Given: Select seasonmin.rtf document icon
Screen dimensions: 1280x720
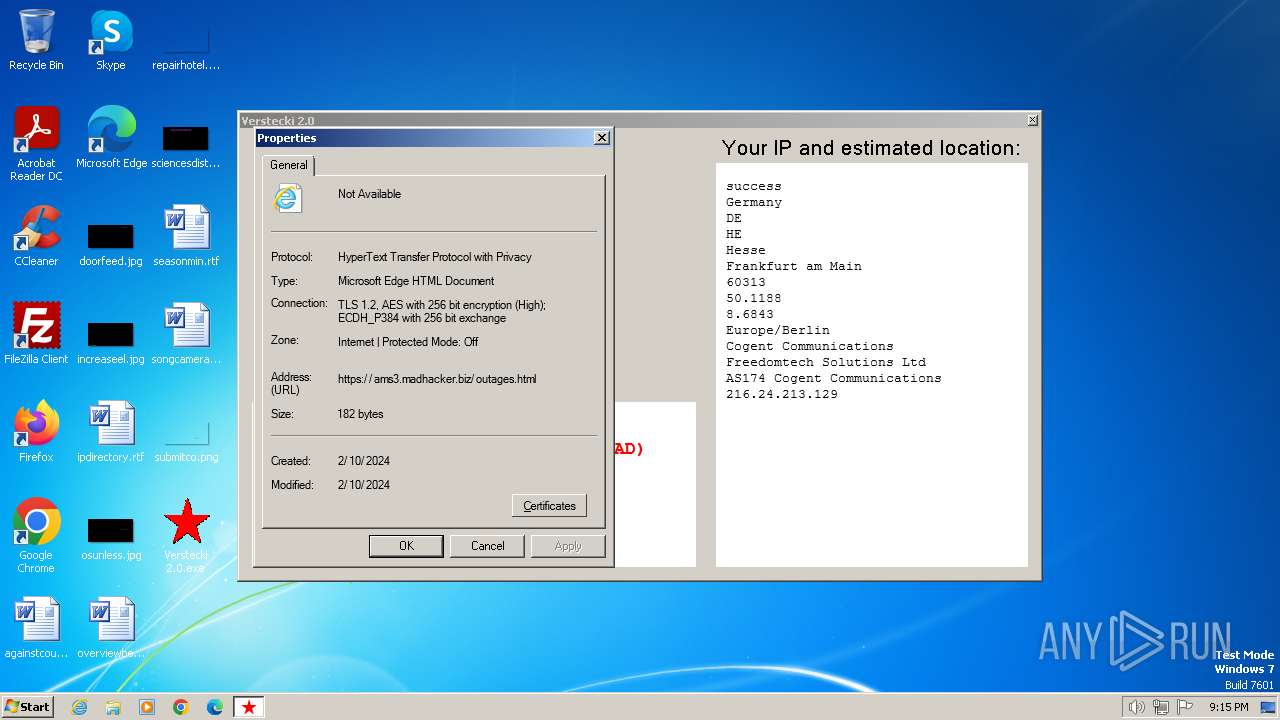Looking at the screenshot, I should point(186,235).
